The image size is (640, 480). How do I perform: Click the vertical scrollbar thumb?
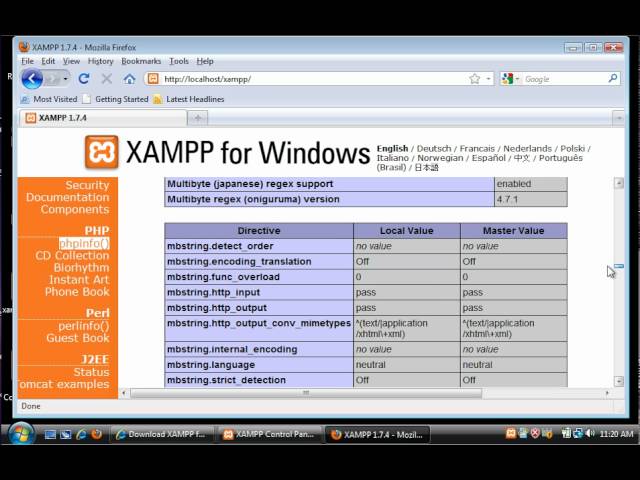click(619, 267)
